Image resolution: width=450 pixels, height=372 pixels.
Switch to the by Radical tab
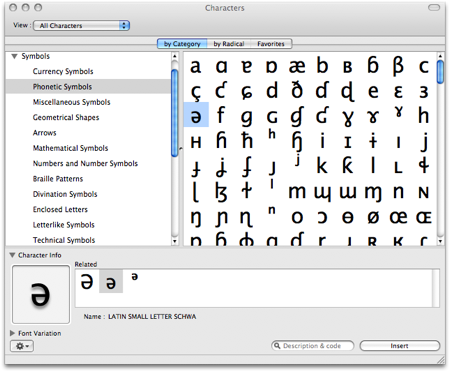click(229, 44)
